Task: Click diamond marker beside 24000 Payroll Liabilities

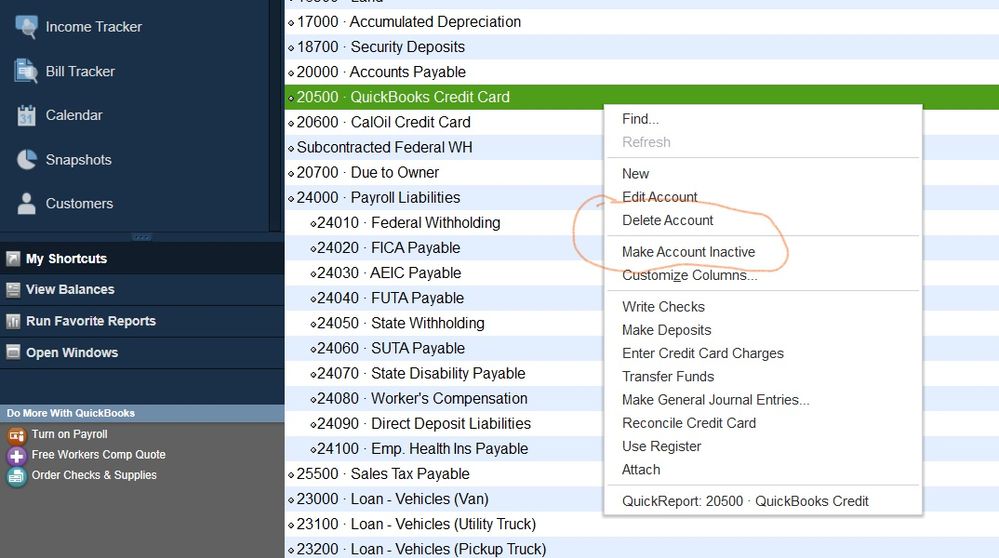Action: coord(291,199)
